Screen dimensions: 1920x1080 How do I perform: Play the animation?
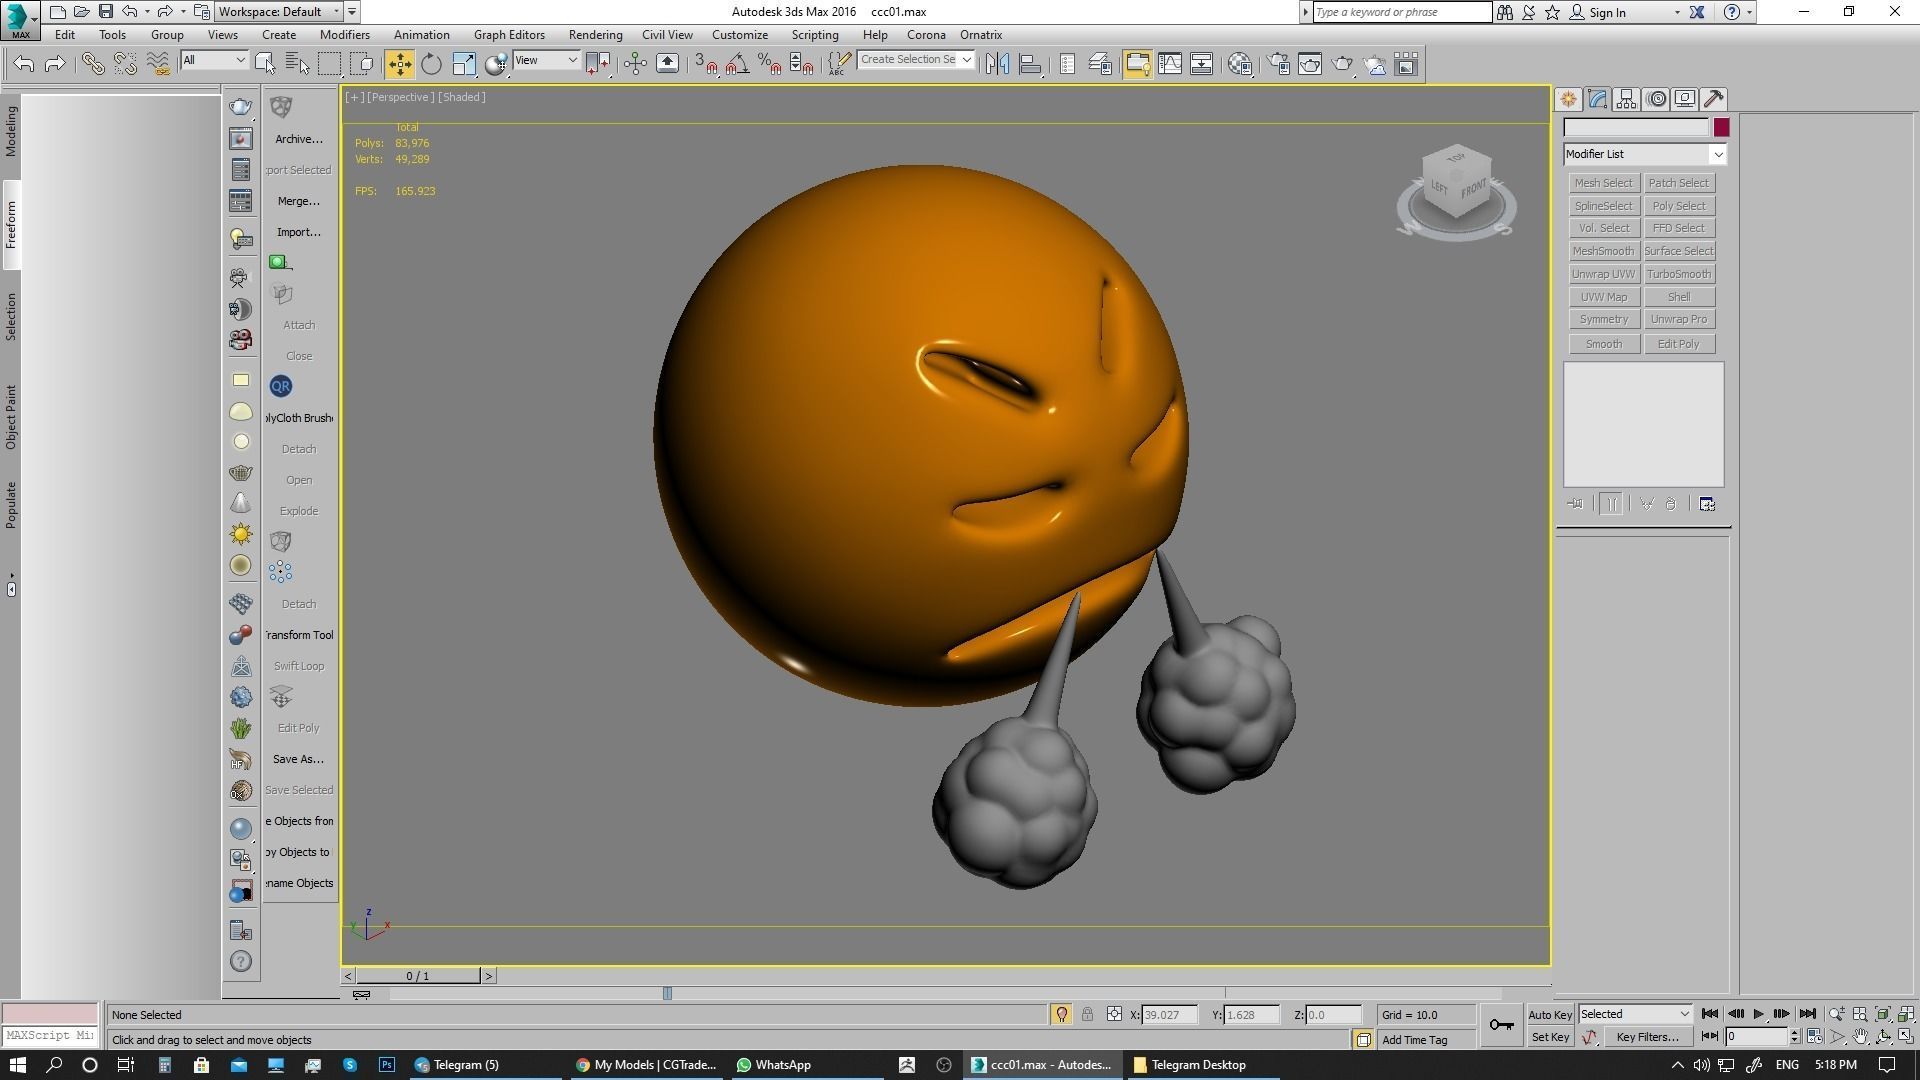coord(1758,1014)
